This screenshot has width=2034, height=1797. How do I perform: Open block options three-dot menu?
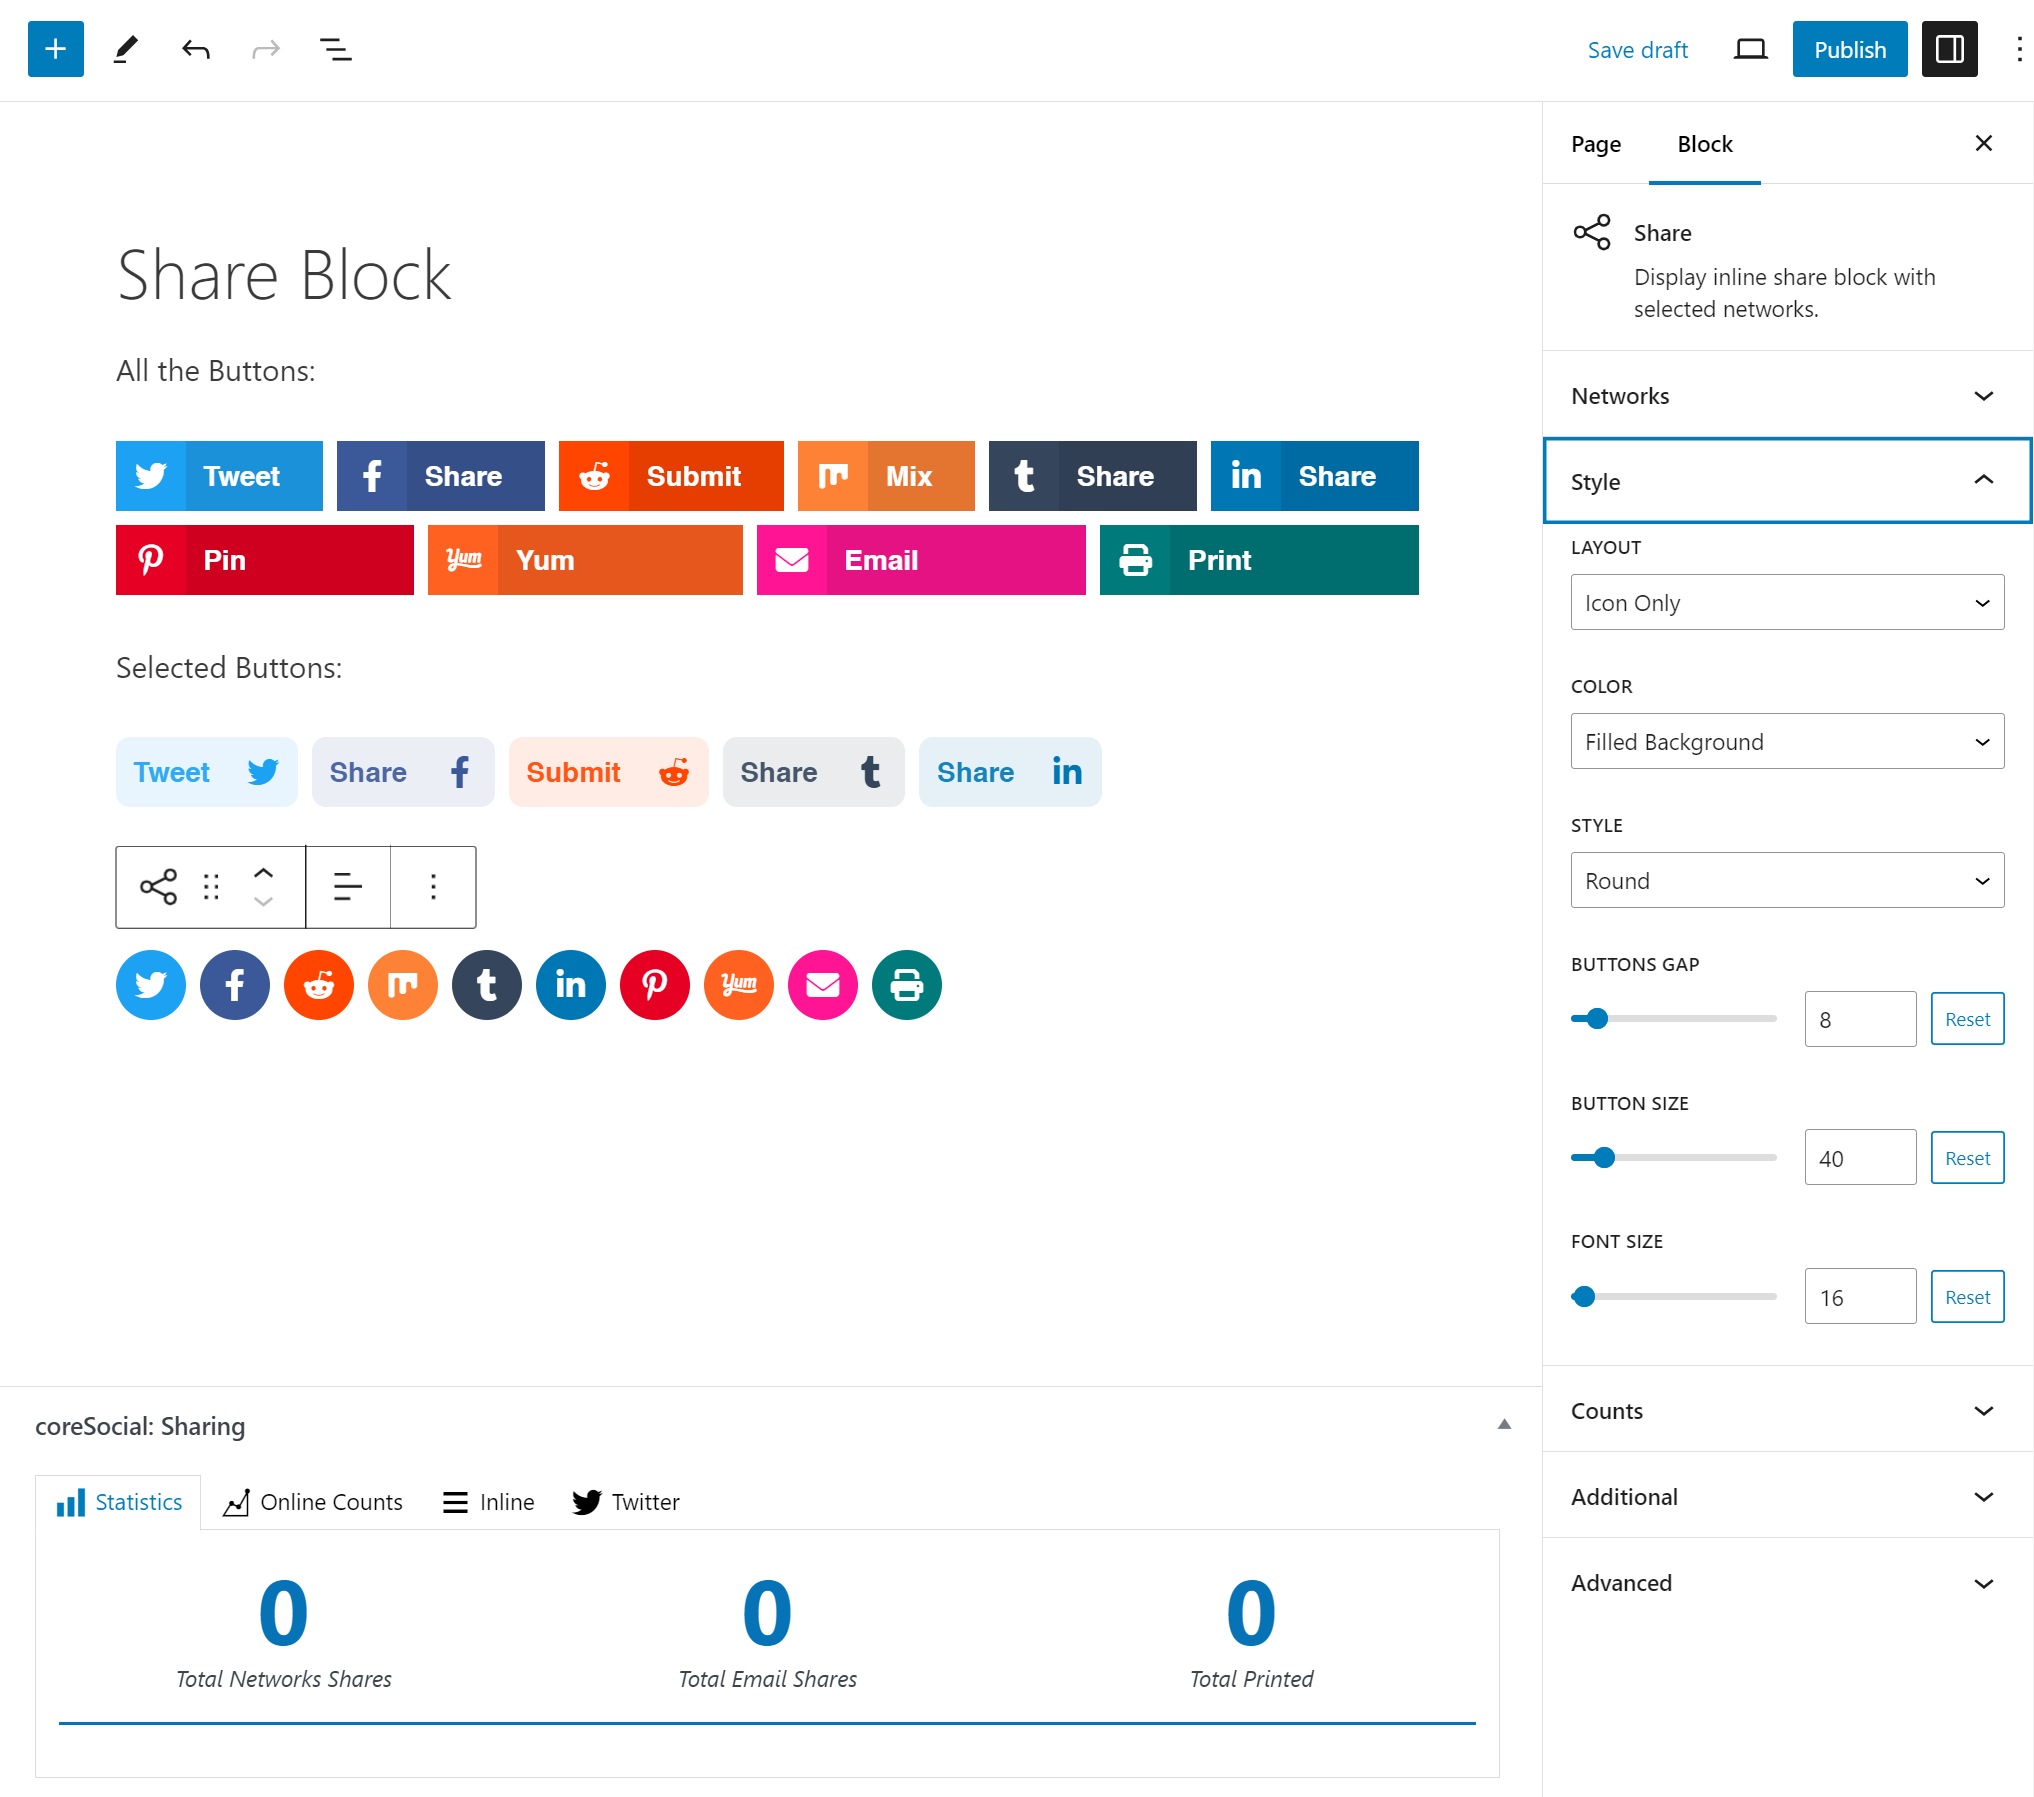[433, 887]
